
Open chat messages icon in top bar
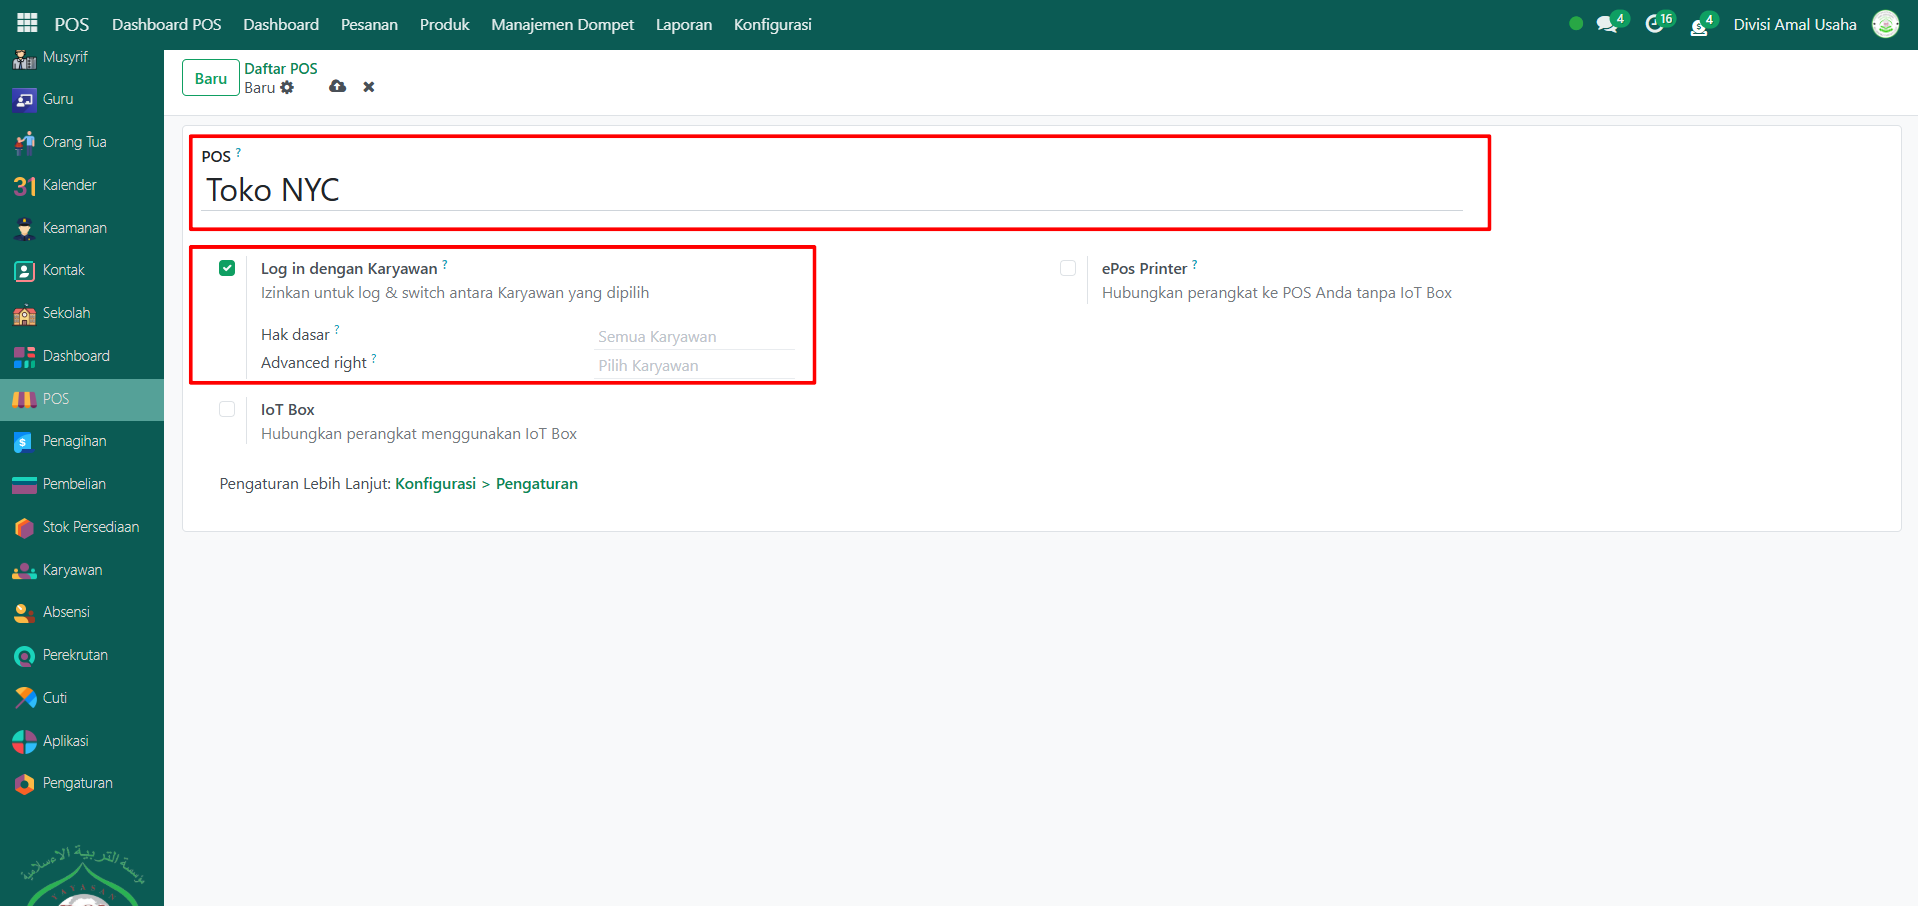point(1607,25)
